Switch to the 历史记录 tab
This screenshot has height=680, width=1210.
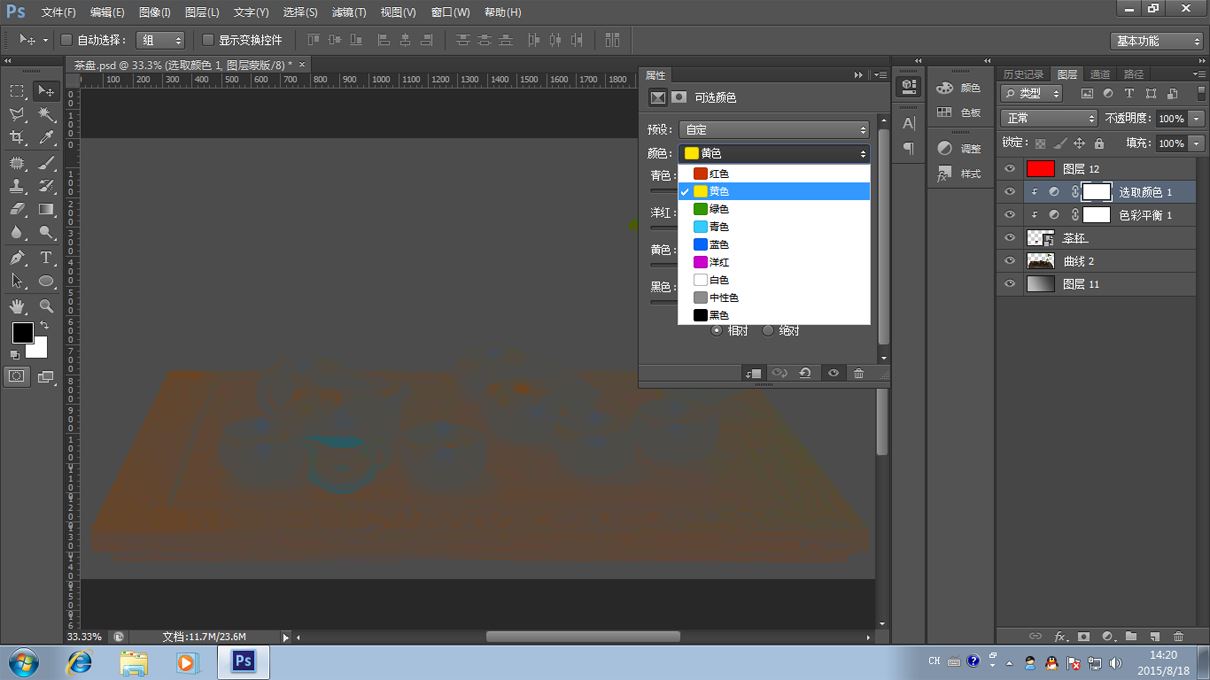pos(1023,74)
